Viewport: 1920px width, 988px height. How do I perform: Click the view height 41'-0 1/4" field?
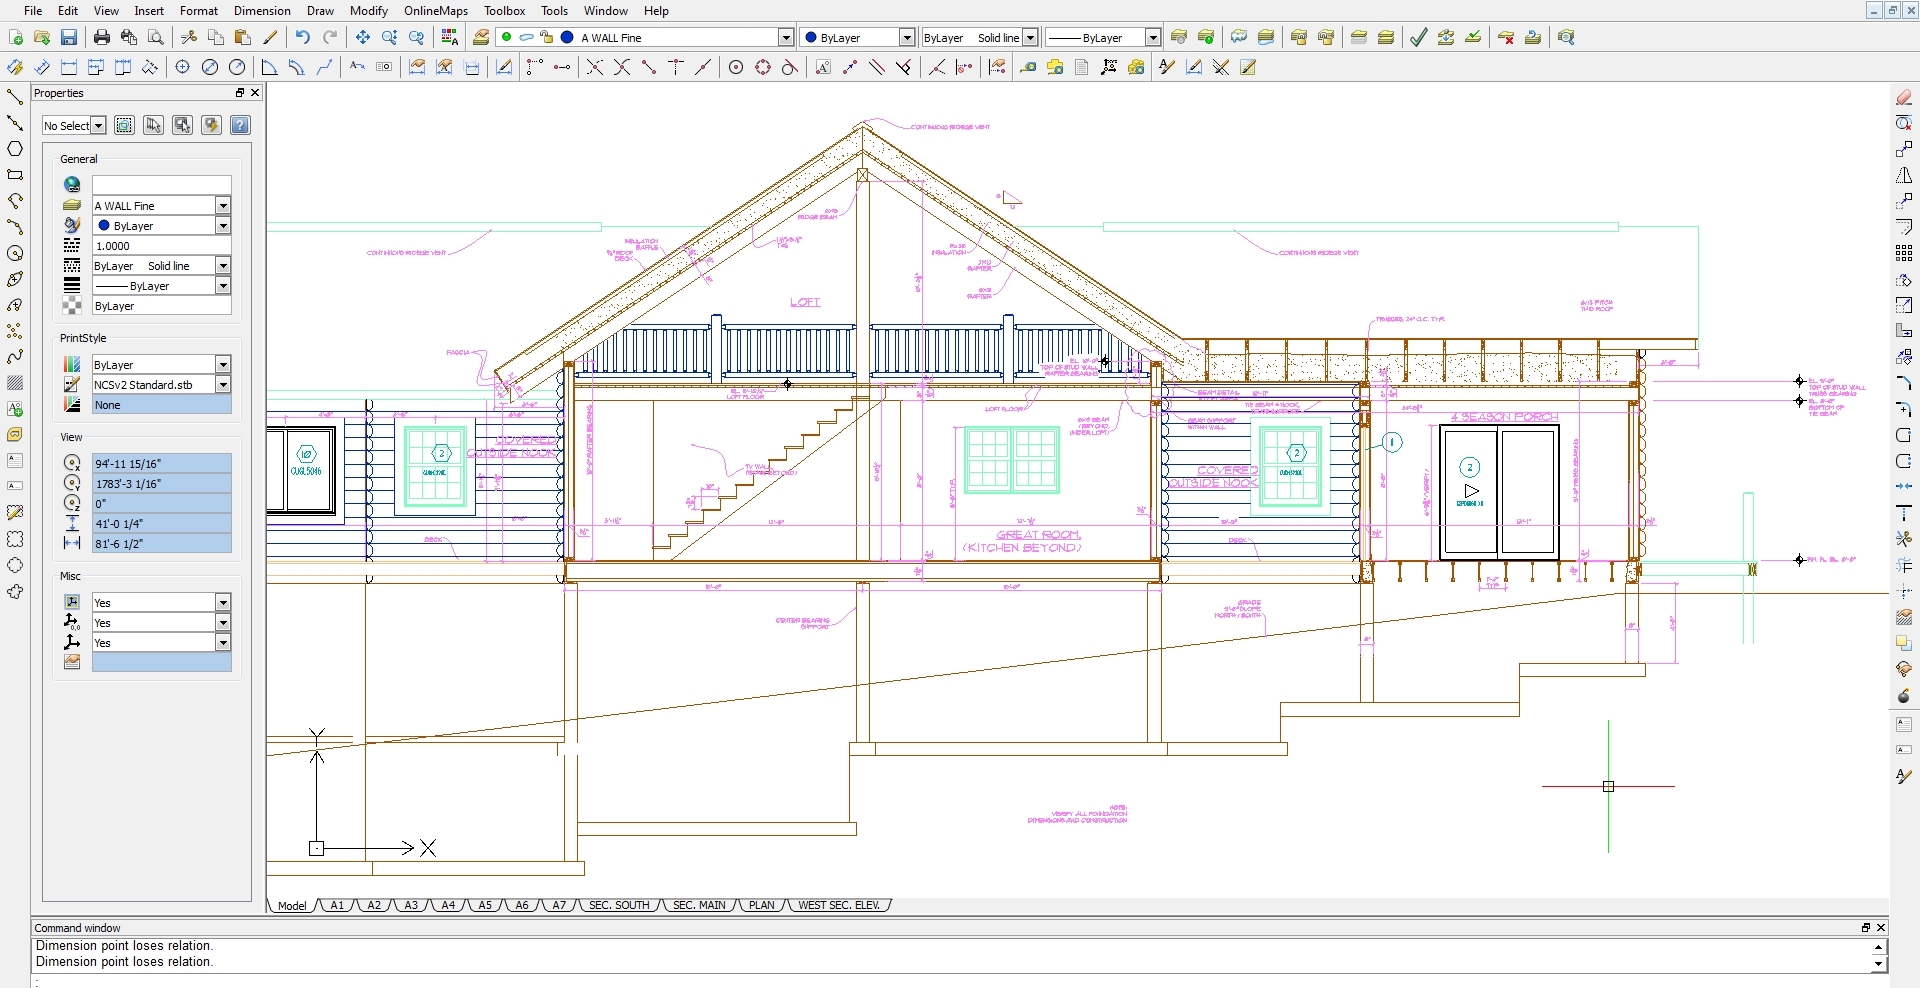161,523
